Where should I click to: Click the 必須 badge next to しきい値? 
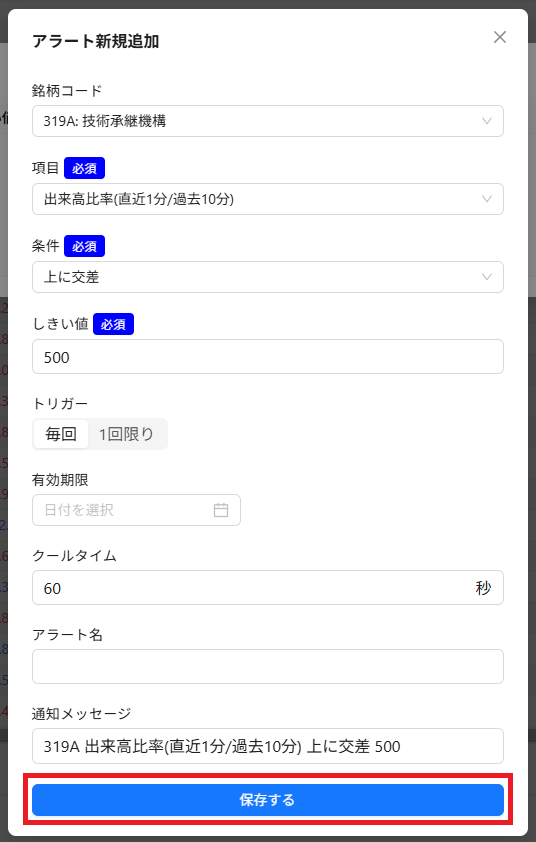pyautogui.click(x=113, y=324)
